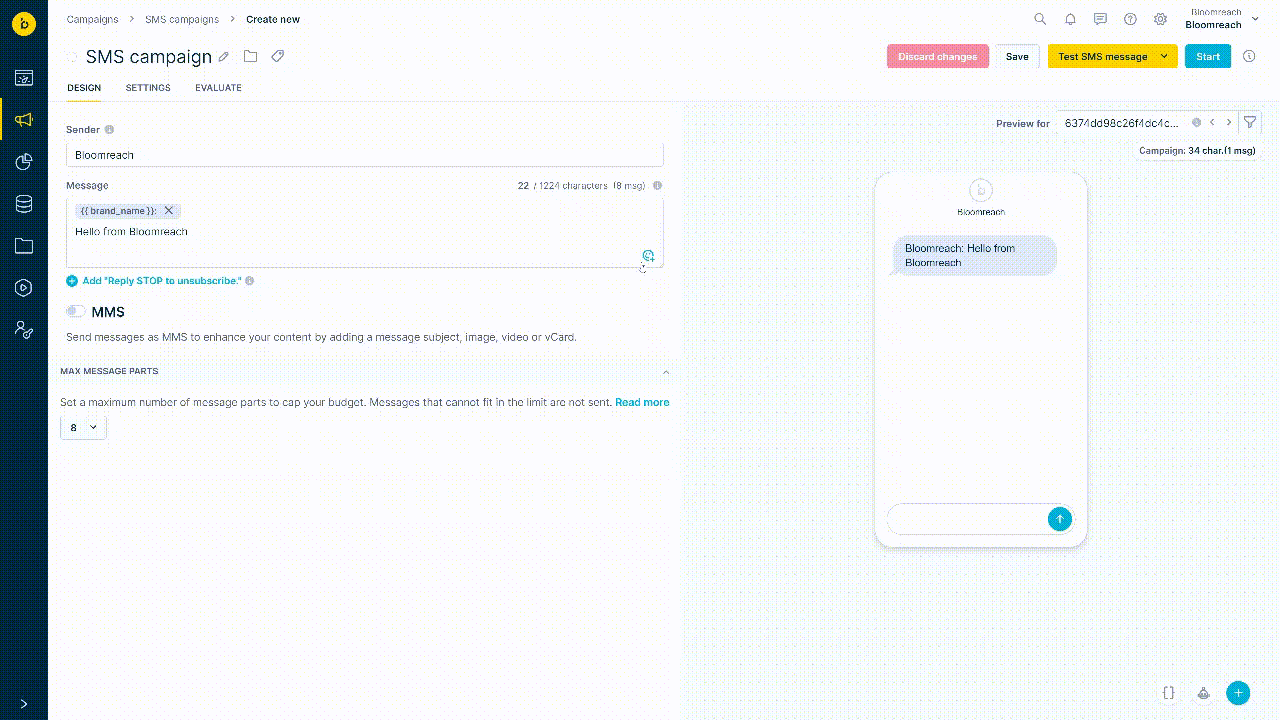Click the send arrow in phone preview
The image size is (1280, 720).
pos(1060,518)
